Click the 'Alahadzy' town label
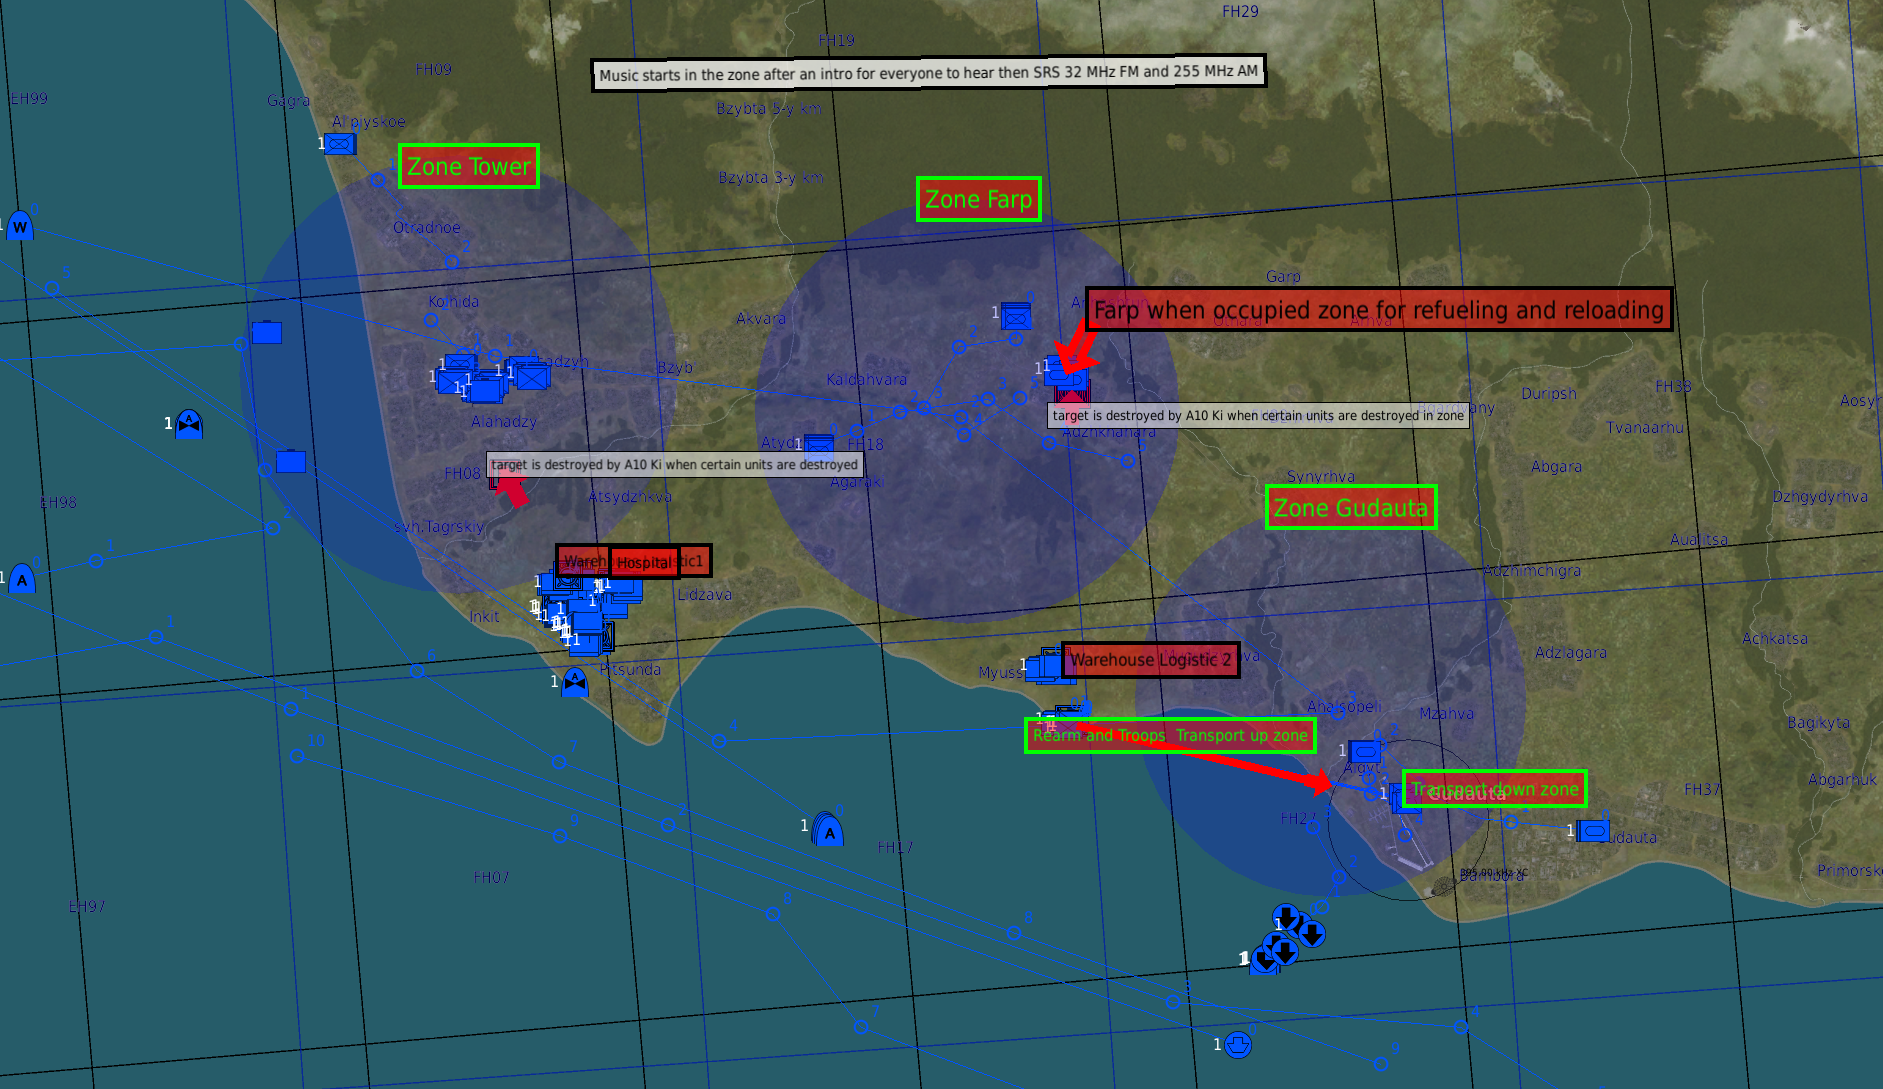 (504, 421)
